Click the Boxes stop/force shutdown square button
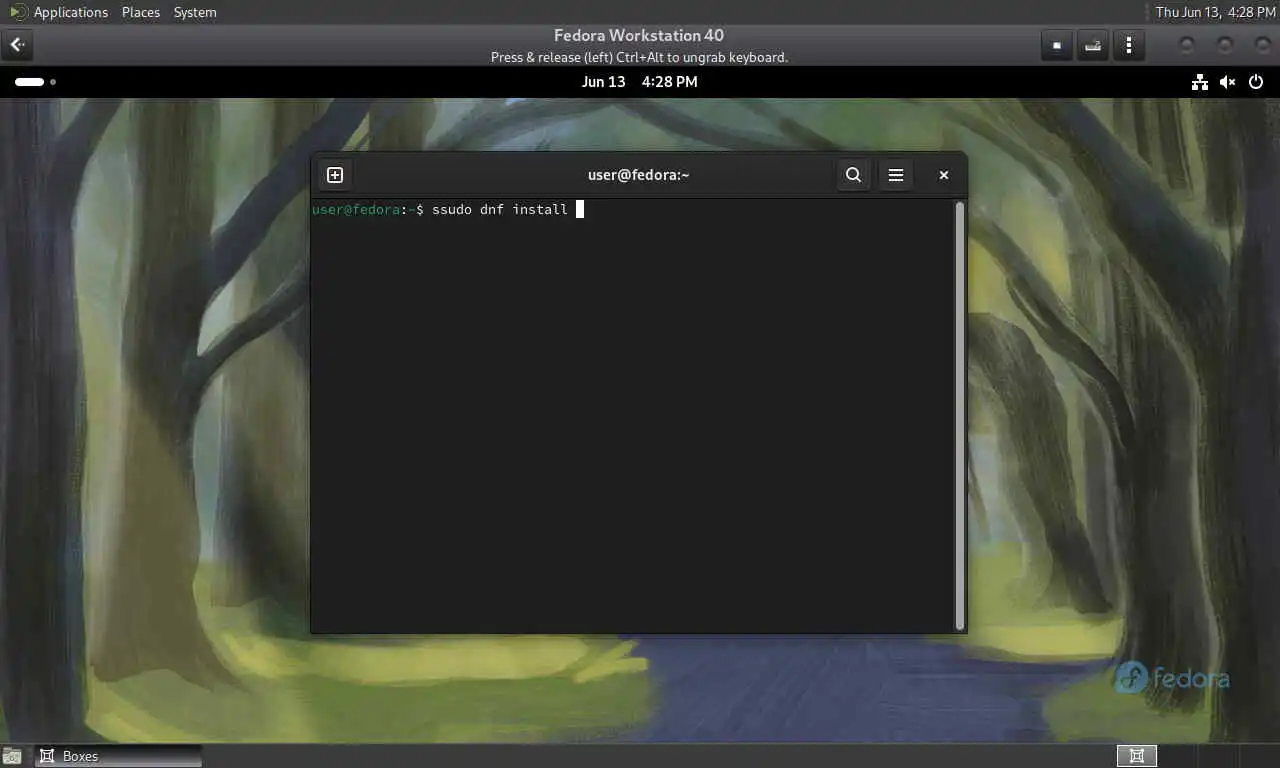Image resolution: width=1280 pixels, height=768 pixels. tap(1056, 45)
